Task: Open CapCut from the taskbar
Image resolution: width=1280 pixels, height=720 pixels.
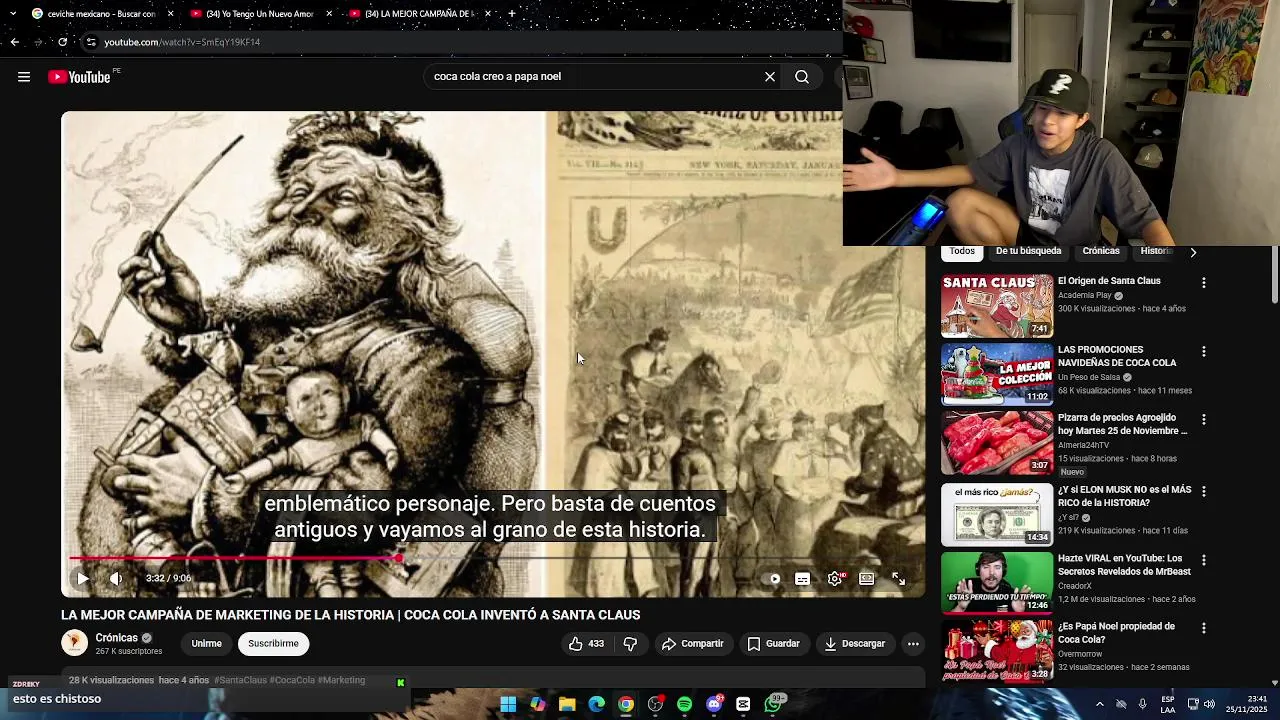Action: pyautogui.click(x=743, y=704)
